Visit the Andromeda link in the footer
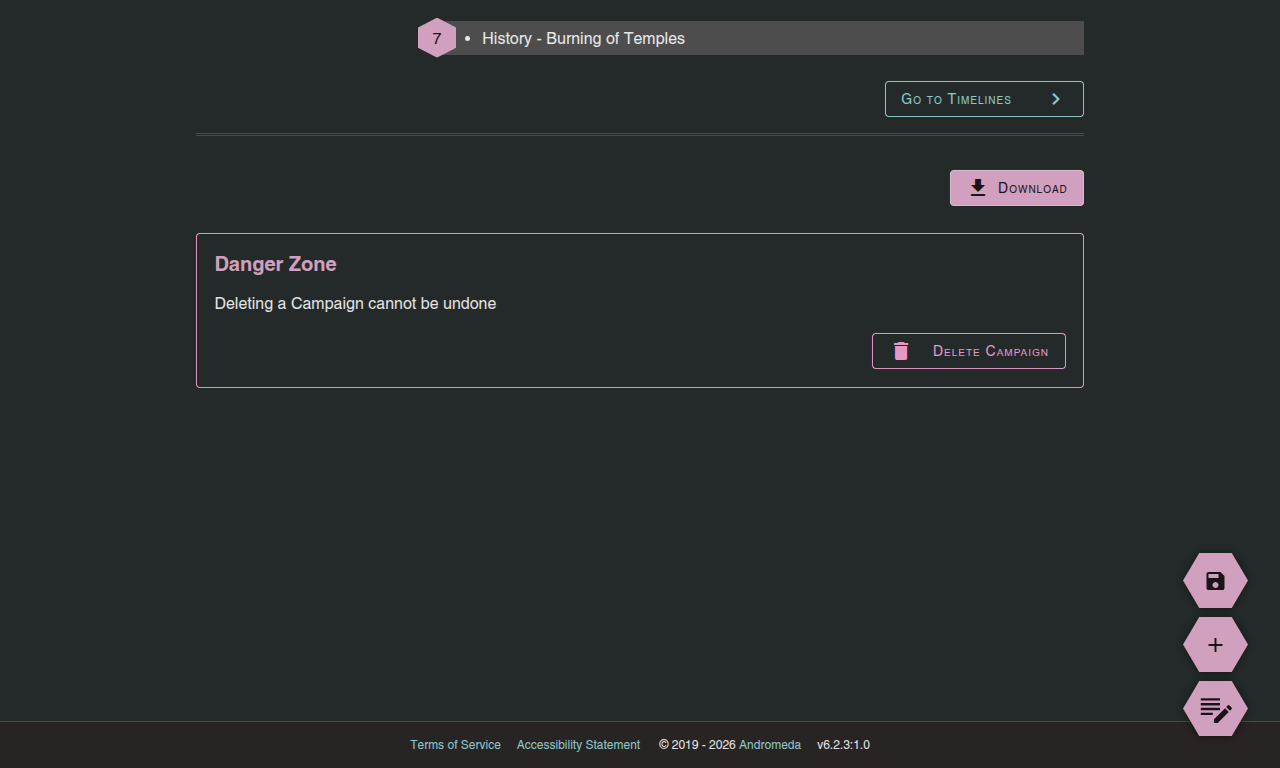Viewport: 1280px width, 768px height. point(770,744)
